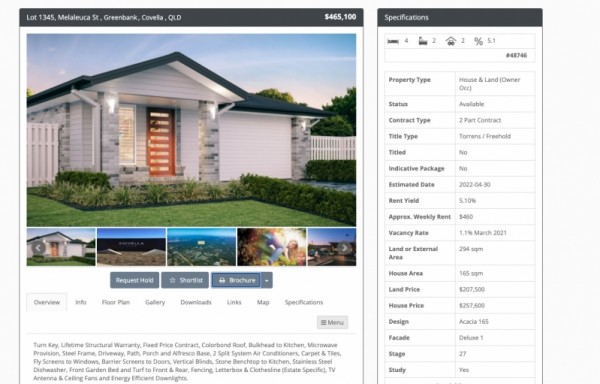Click the bathtub icon in Specifications
600x384 pixels.
[x=423, y=41]
